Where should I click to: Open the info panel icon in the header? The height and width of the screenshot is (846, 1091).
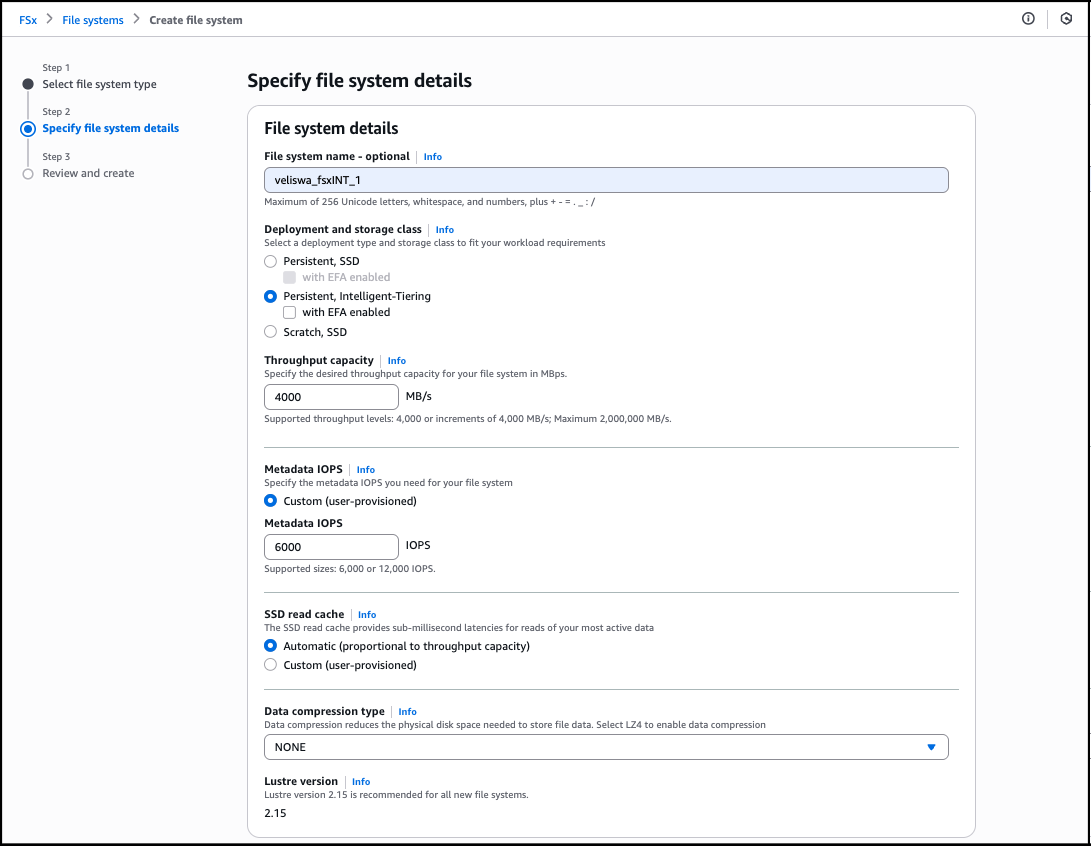[1028, 19]
